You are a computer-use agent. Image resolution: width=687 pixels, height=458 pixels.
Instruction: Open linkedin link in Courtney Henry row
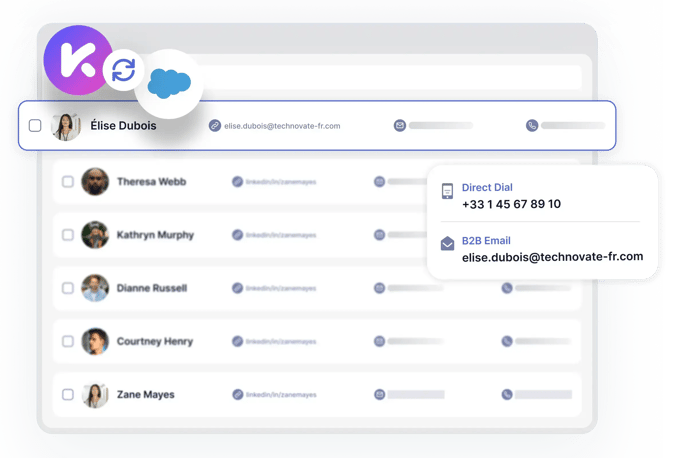pyautogui.click(x=281, y=342)
